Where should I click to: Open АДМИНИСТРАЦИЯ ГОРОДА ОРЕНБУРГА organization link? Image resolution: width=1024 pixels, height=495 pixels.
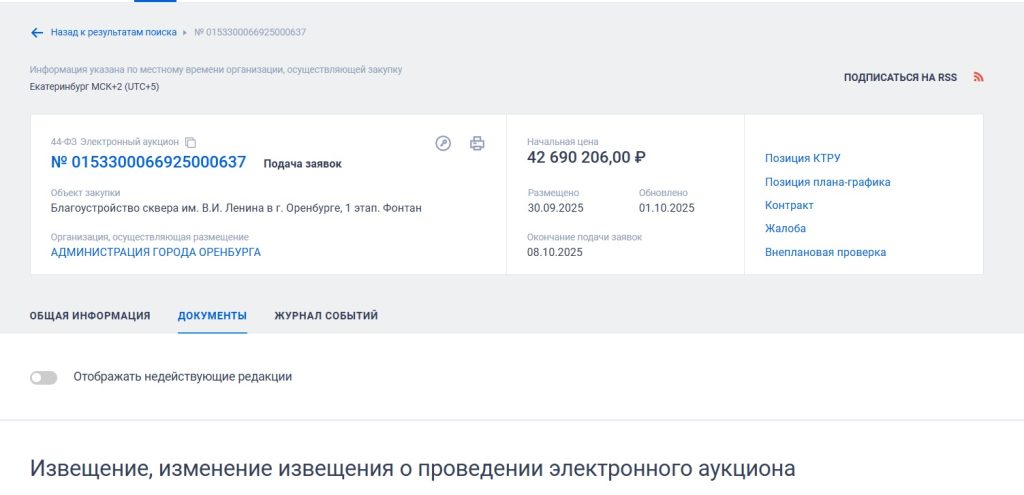(x=155, y=253)
